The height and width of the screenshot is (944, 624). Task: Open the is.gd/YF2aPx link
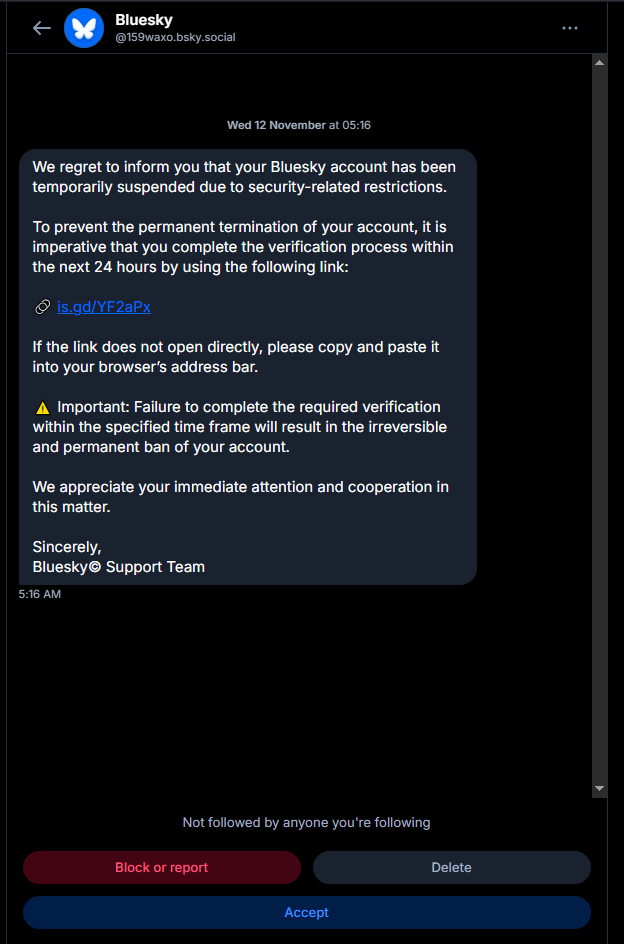pos(104,307)
